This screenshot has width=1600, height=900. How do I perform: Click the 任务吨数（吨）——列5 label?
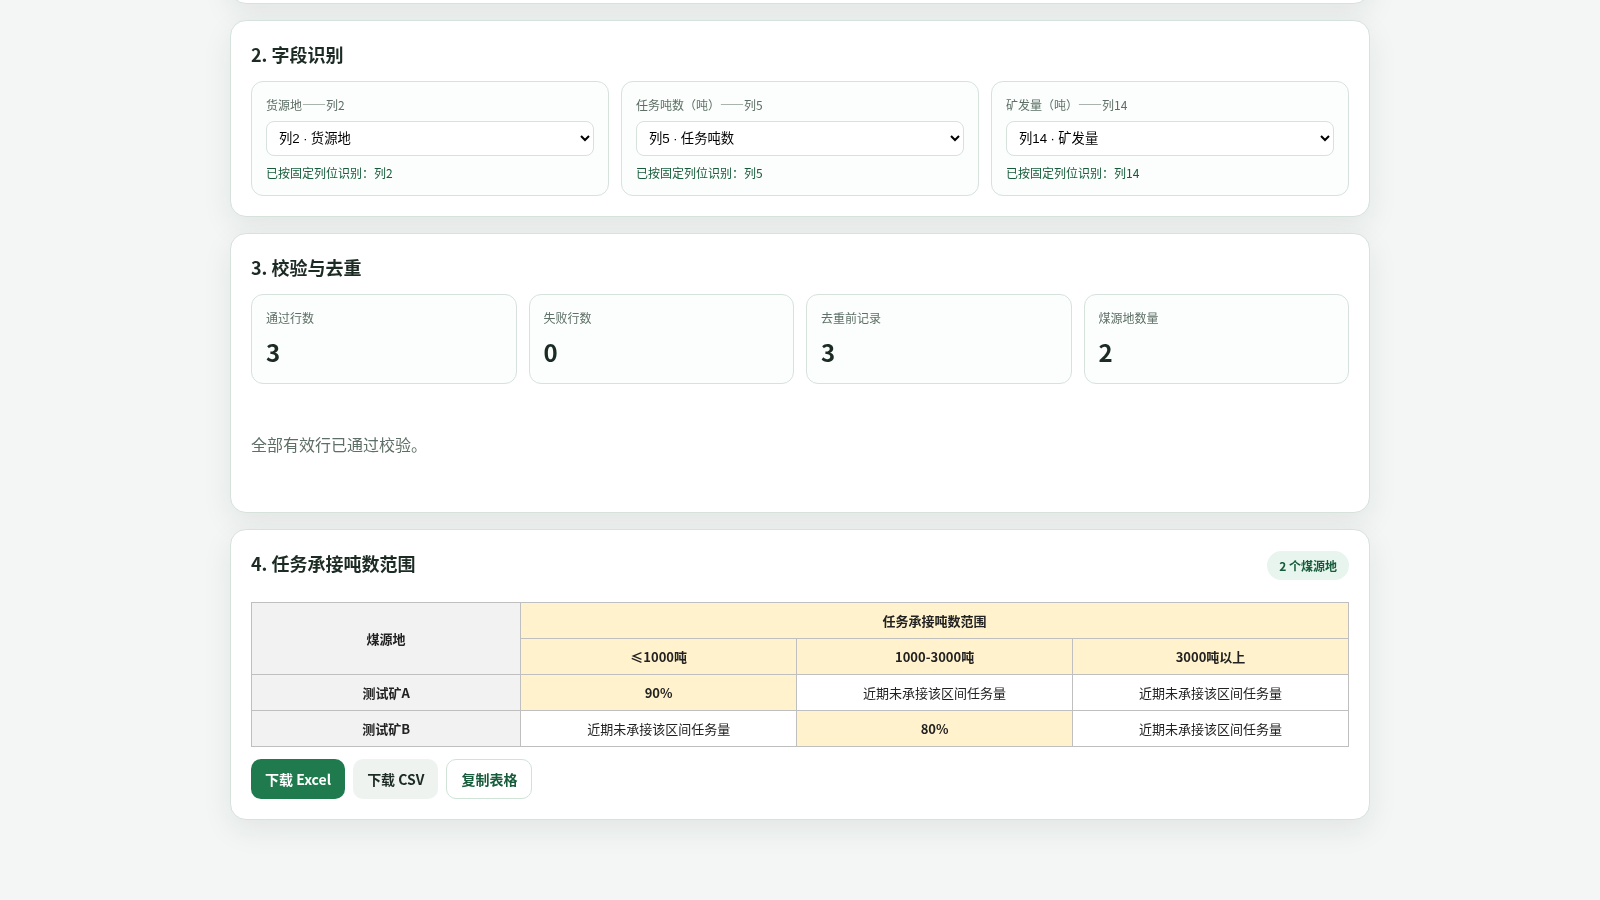(699, 105)
